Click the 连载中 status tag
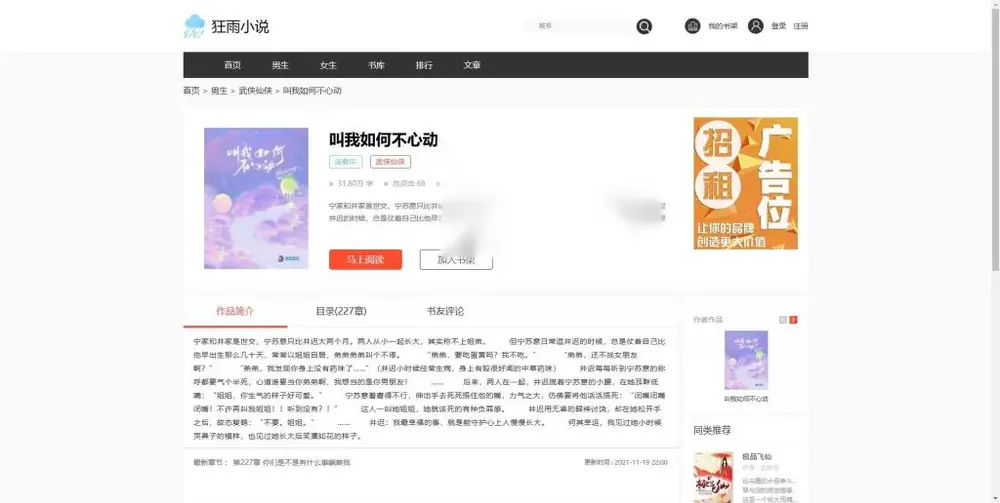Viewport: 1000px width, 503px height. pyautogui.click(x=346, y=162)
